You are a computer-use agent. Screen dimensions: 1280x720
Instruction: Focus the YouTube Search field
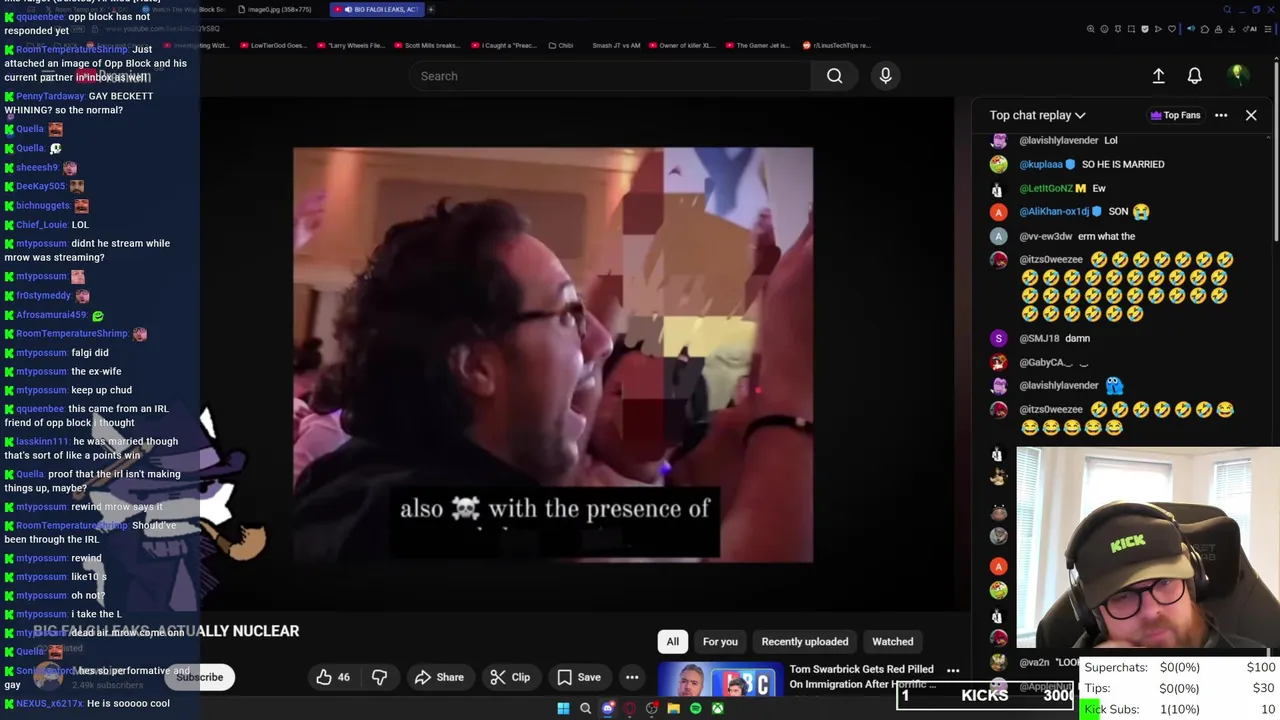click(609, 76)
